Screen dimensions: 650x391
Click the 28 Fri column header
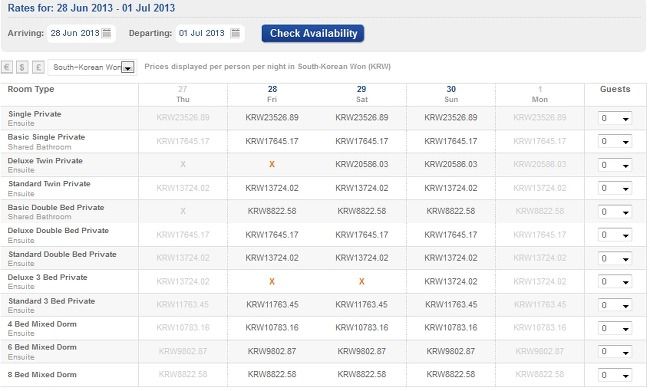click(272, 95)
